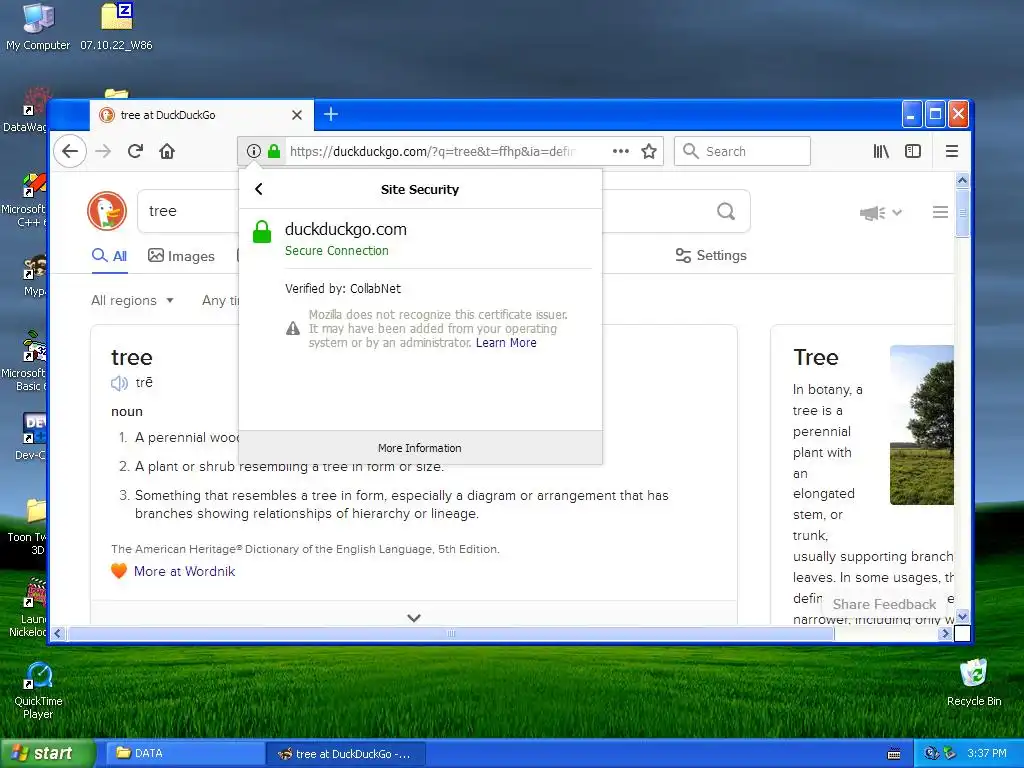
Task: Click into the Firefox Search box
Action: point(743,152)
